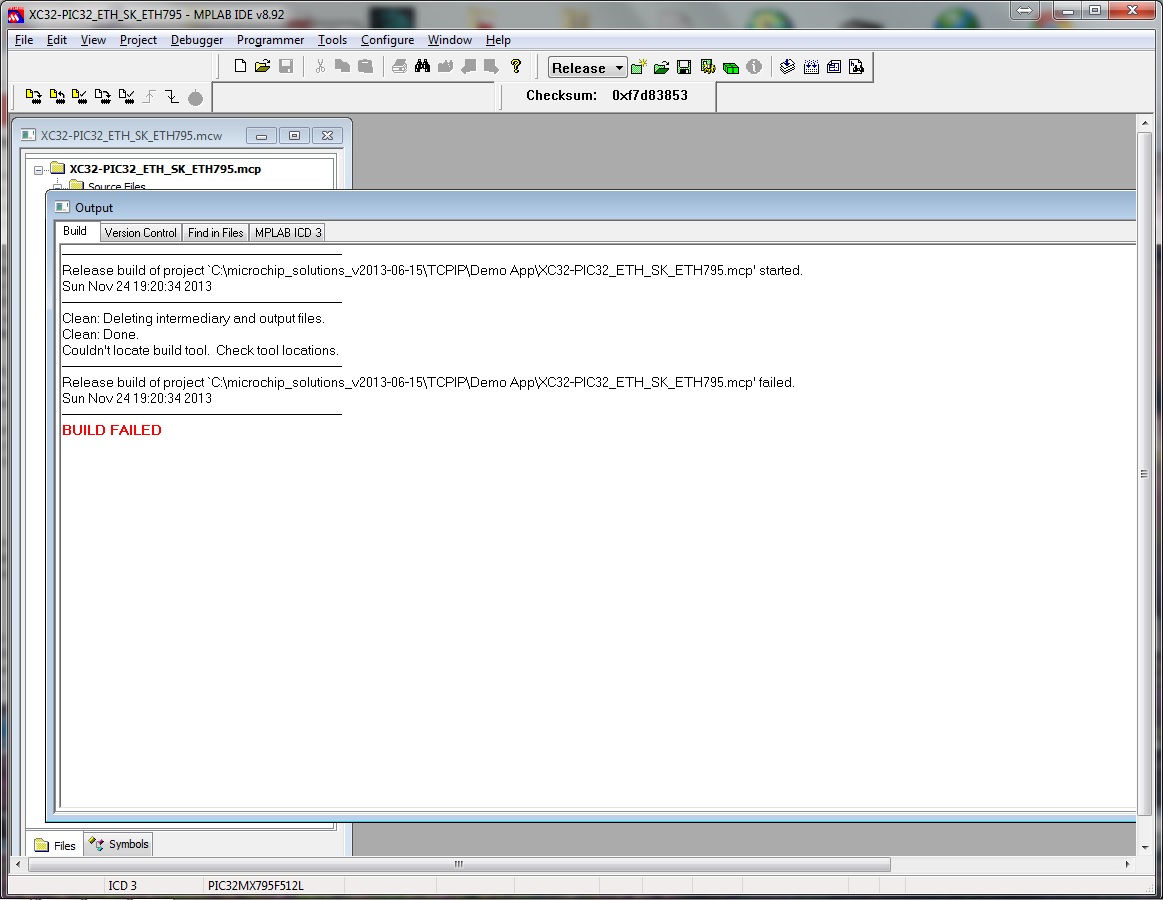This screenshot has height=900, width=1163.
Task: Open the Window menu
Action: [449, 40]
